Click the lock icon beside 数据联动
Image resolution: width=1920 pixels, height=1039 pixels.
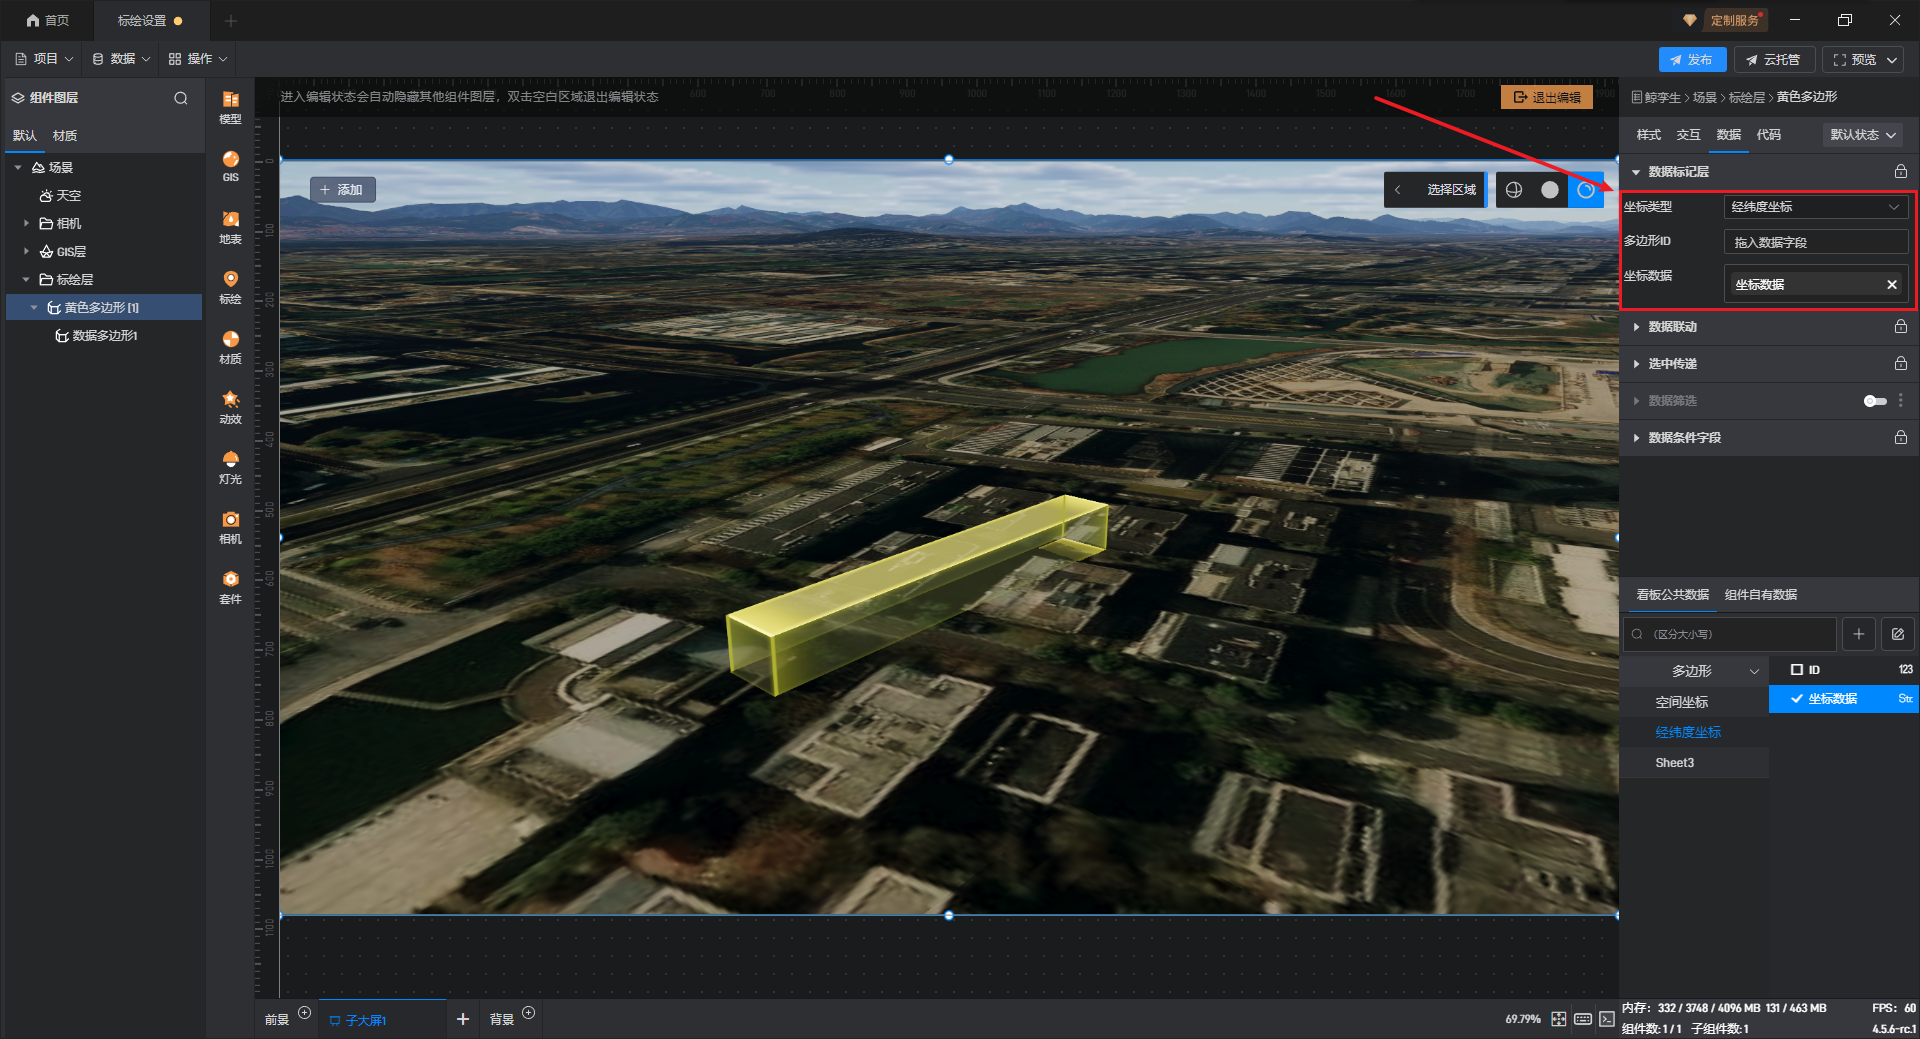[1900, 327]
